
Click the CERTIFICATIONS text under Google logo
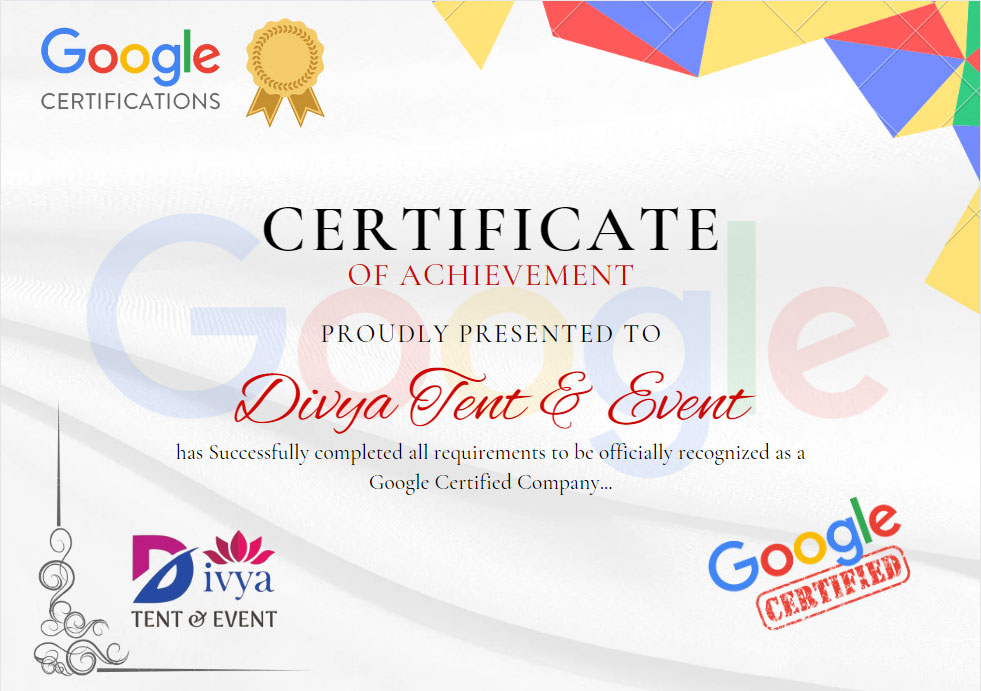[x=130, y=101]
